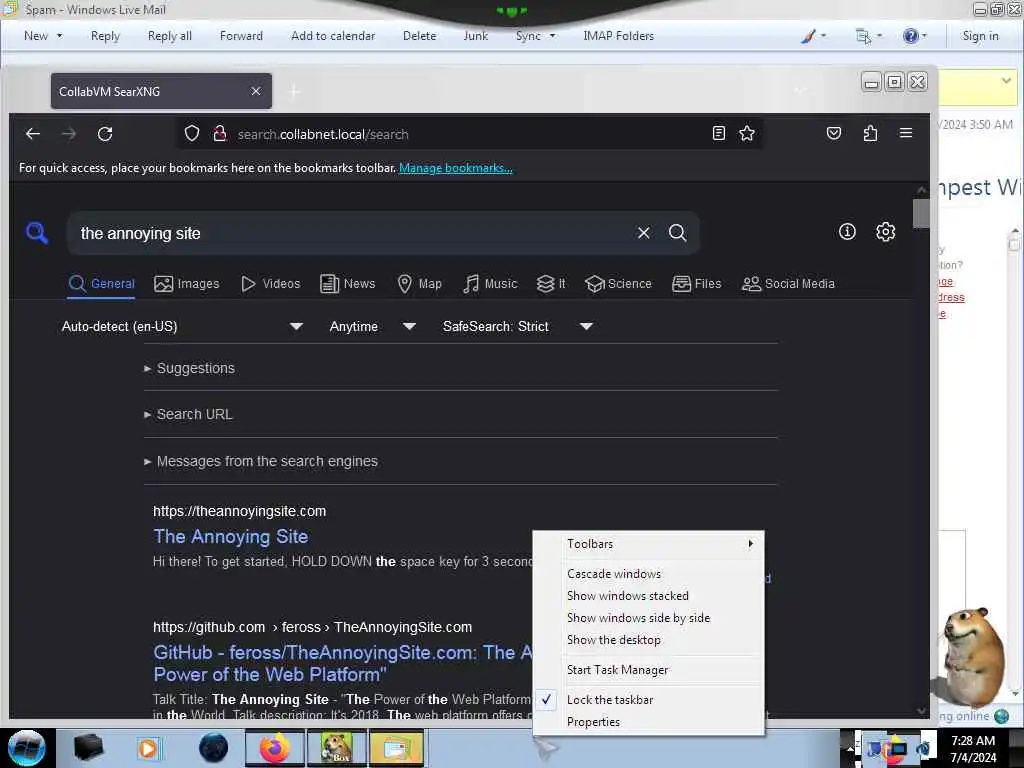This screenshot has width=1024, height=768.
Task: Click the search query input field
Action: (x=353, y=233)
